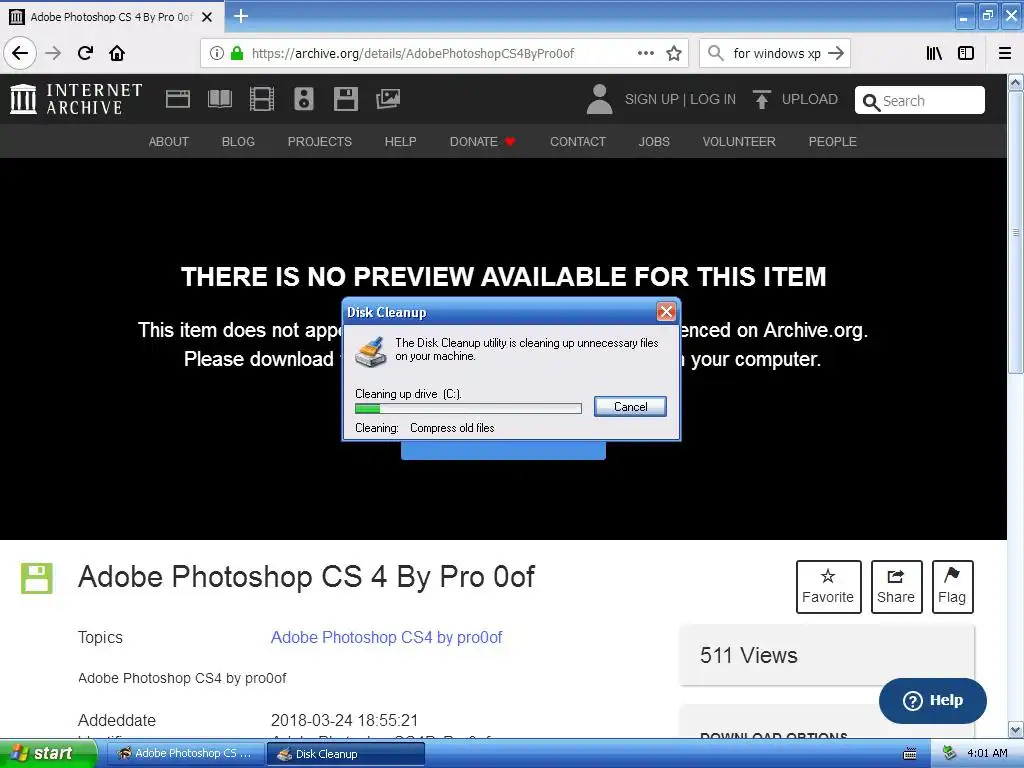Viewport: 1024px width, 768px height.
Task: Open the Web archive icon
Action: (178, 99)
